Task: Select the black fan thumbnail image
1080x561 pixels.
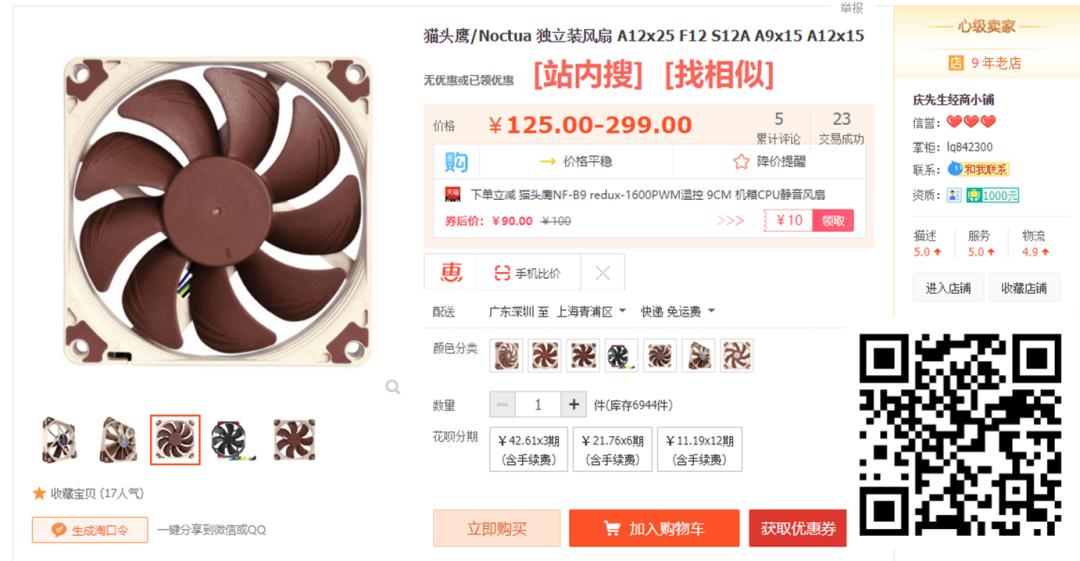Action: (x=231, y=440)
